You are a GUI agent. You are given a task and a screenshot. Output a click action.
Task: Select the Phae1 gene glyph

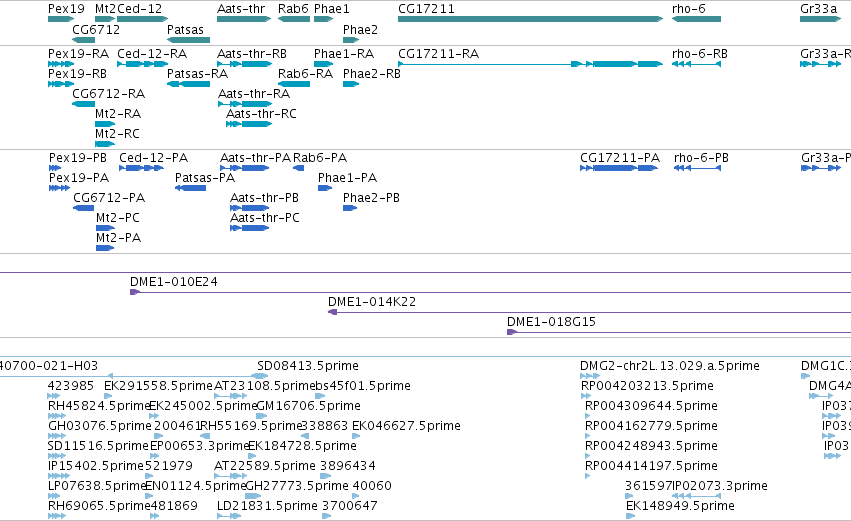323,19
